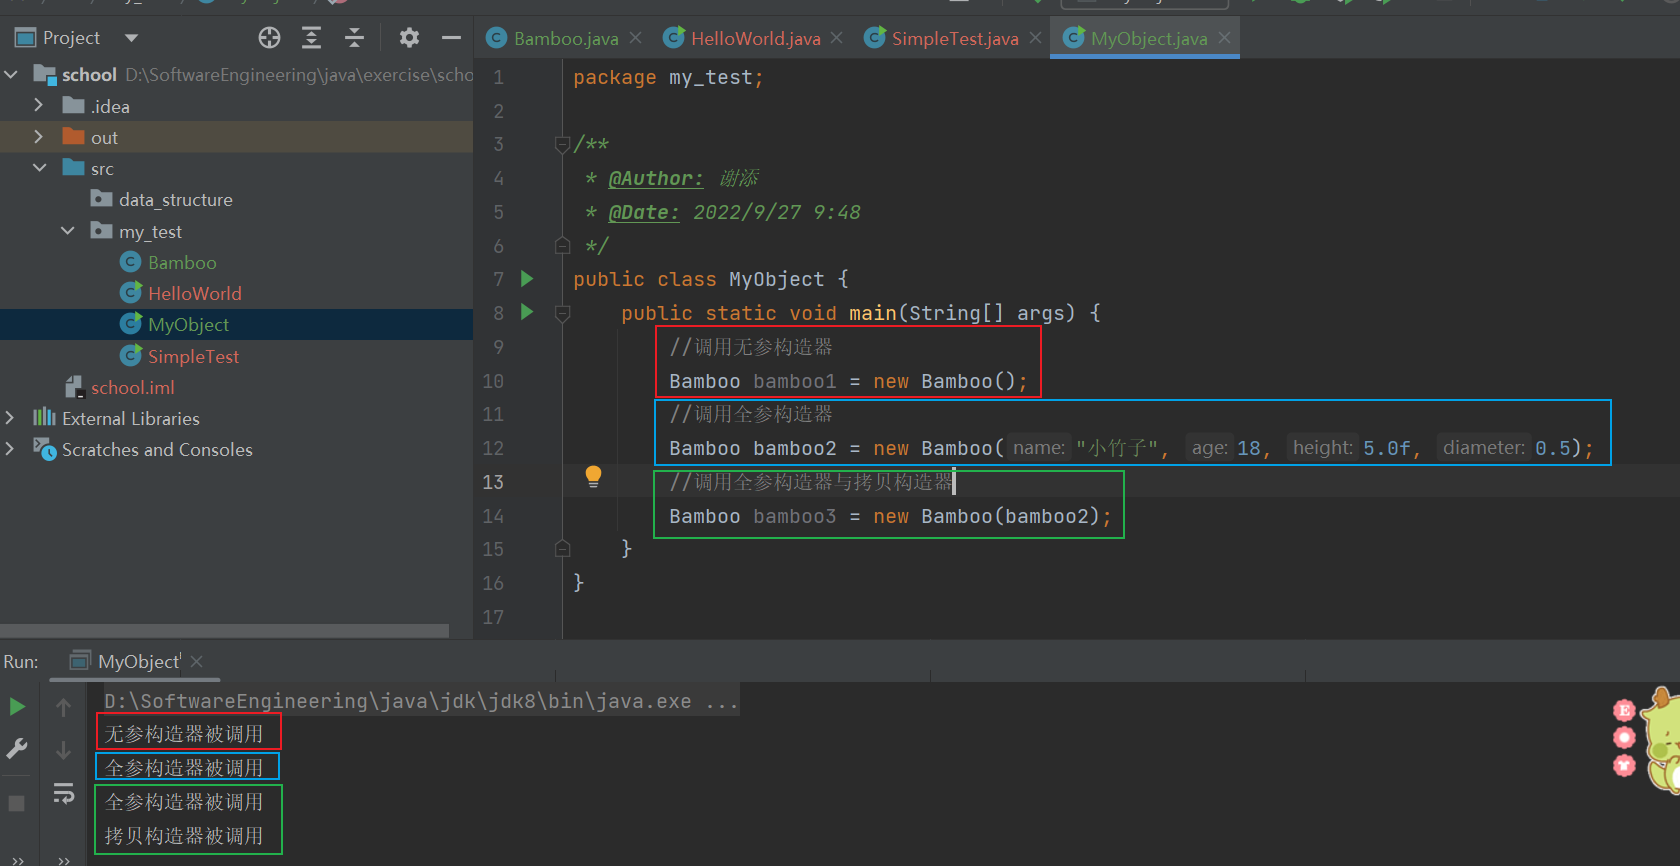Close the HelloWorld.java tab

coord(837,38)
